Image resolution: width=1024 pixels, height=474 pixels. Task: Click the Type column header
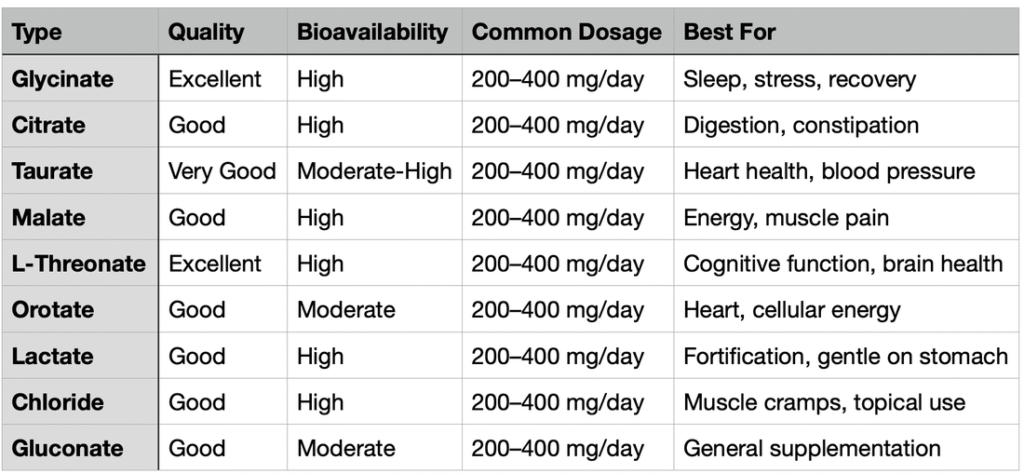coord(37,32)
